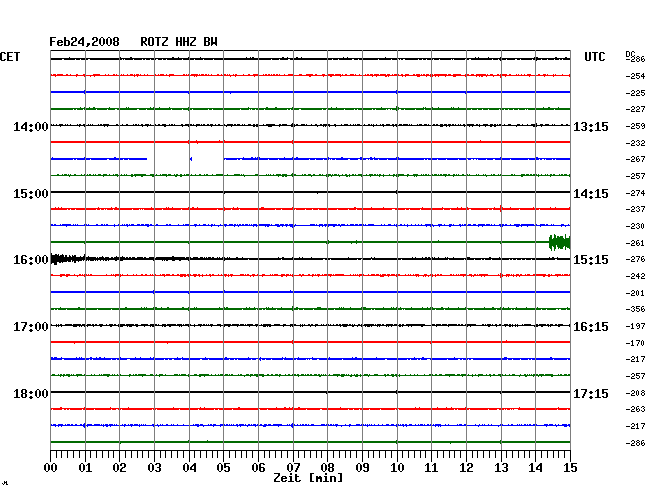Screen dimensions: 650x494
Task: Click the 17:00 CET time label
Action: pos(31,327)
